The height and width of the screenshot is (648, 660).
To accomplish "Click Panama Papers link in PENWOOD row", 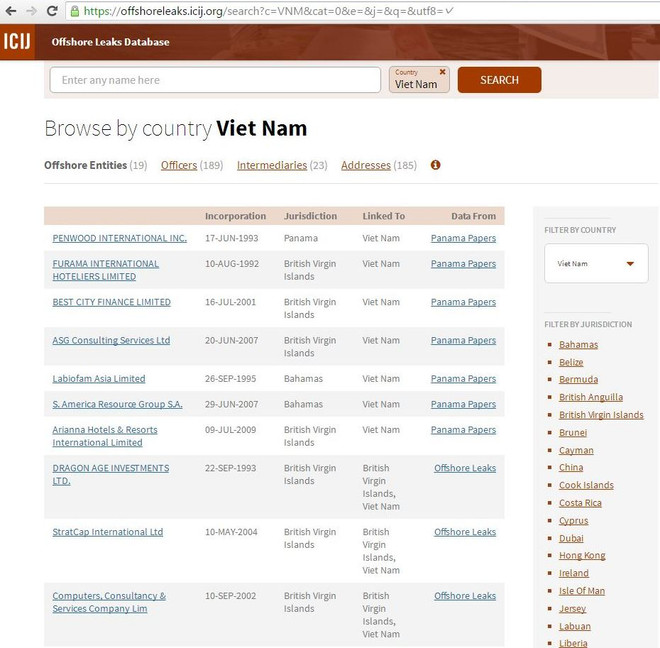I will (463, 238).
